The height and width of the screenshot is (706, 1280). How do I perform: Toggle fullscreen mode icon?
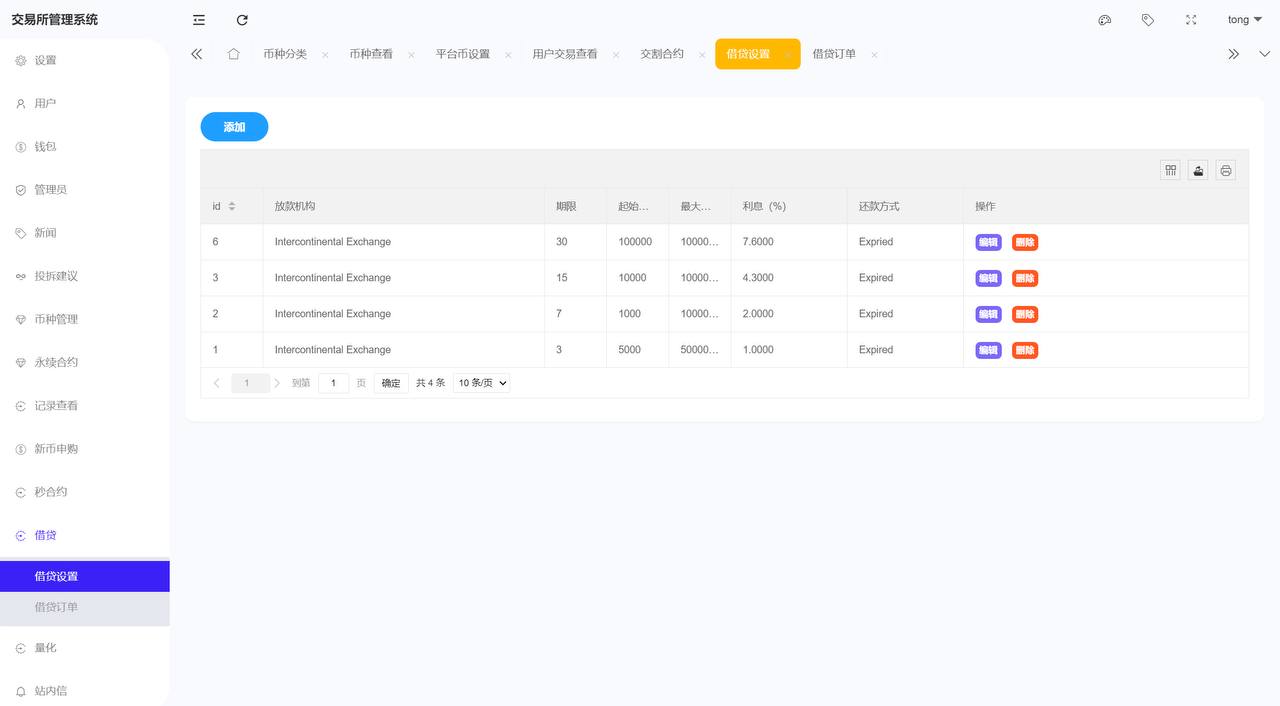click(1191, 20)
